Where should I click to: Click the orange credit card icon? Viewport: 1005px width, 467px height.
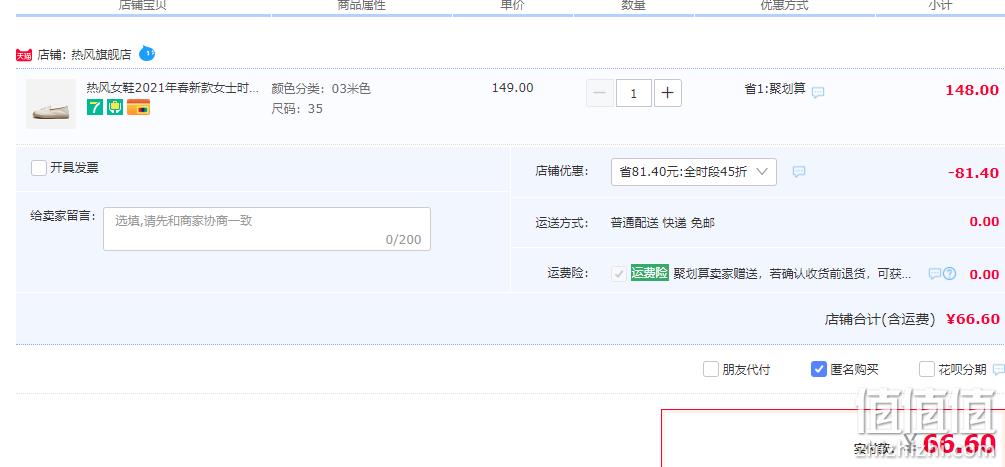click(x=138, y=107)
